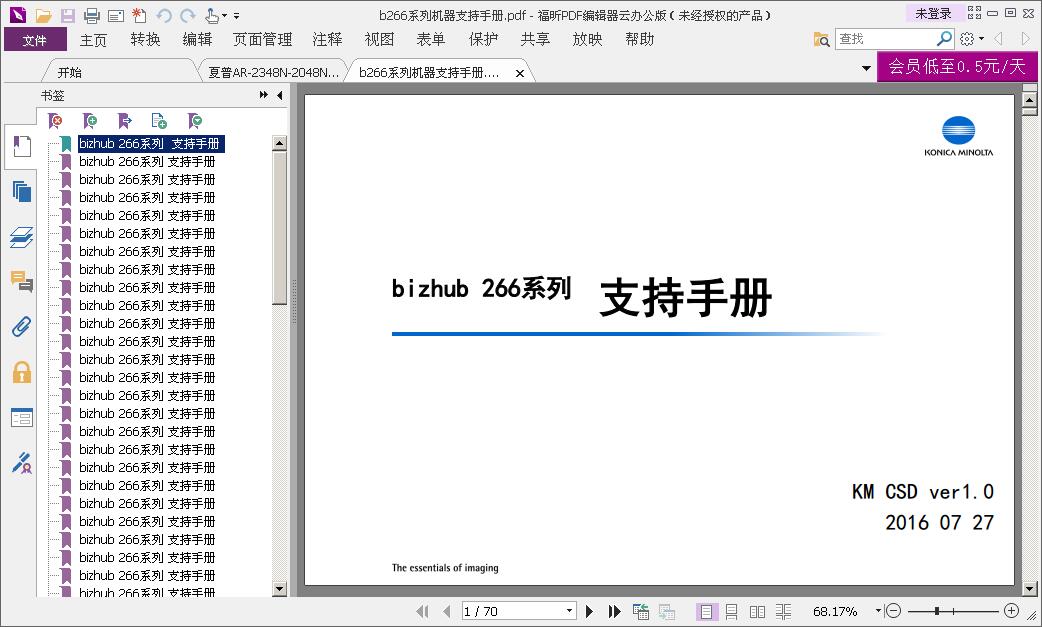Add a new bookmark
Viewport: 1042px width, 627px height.
click(90, 121)
